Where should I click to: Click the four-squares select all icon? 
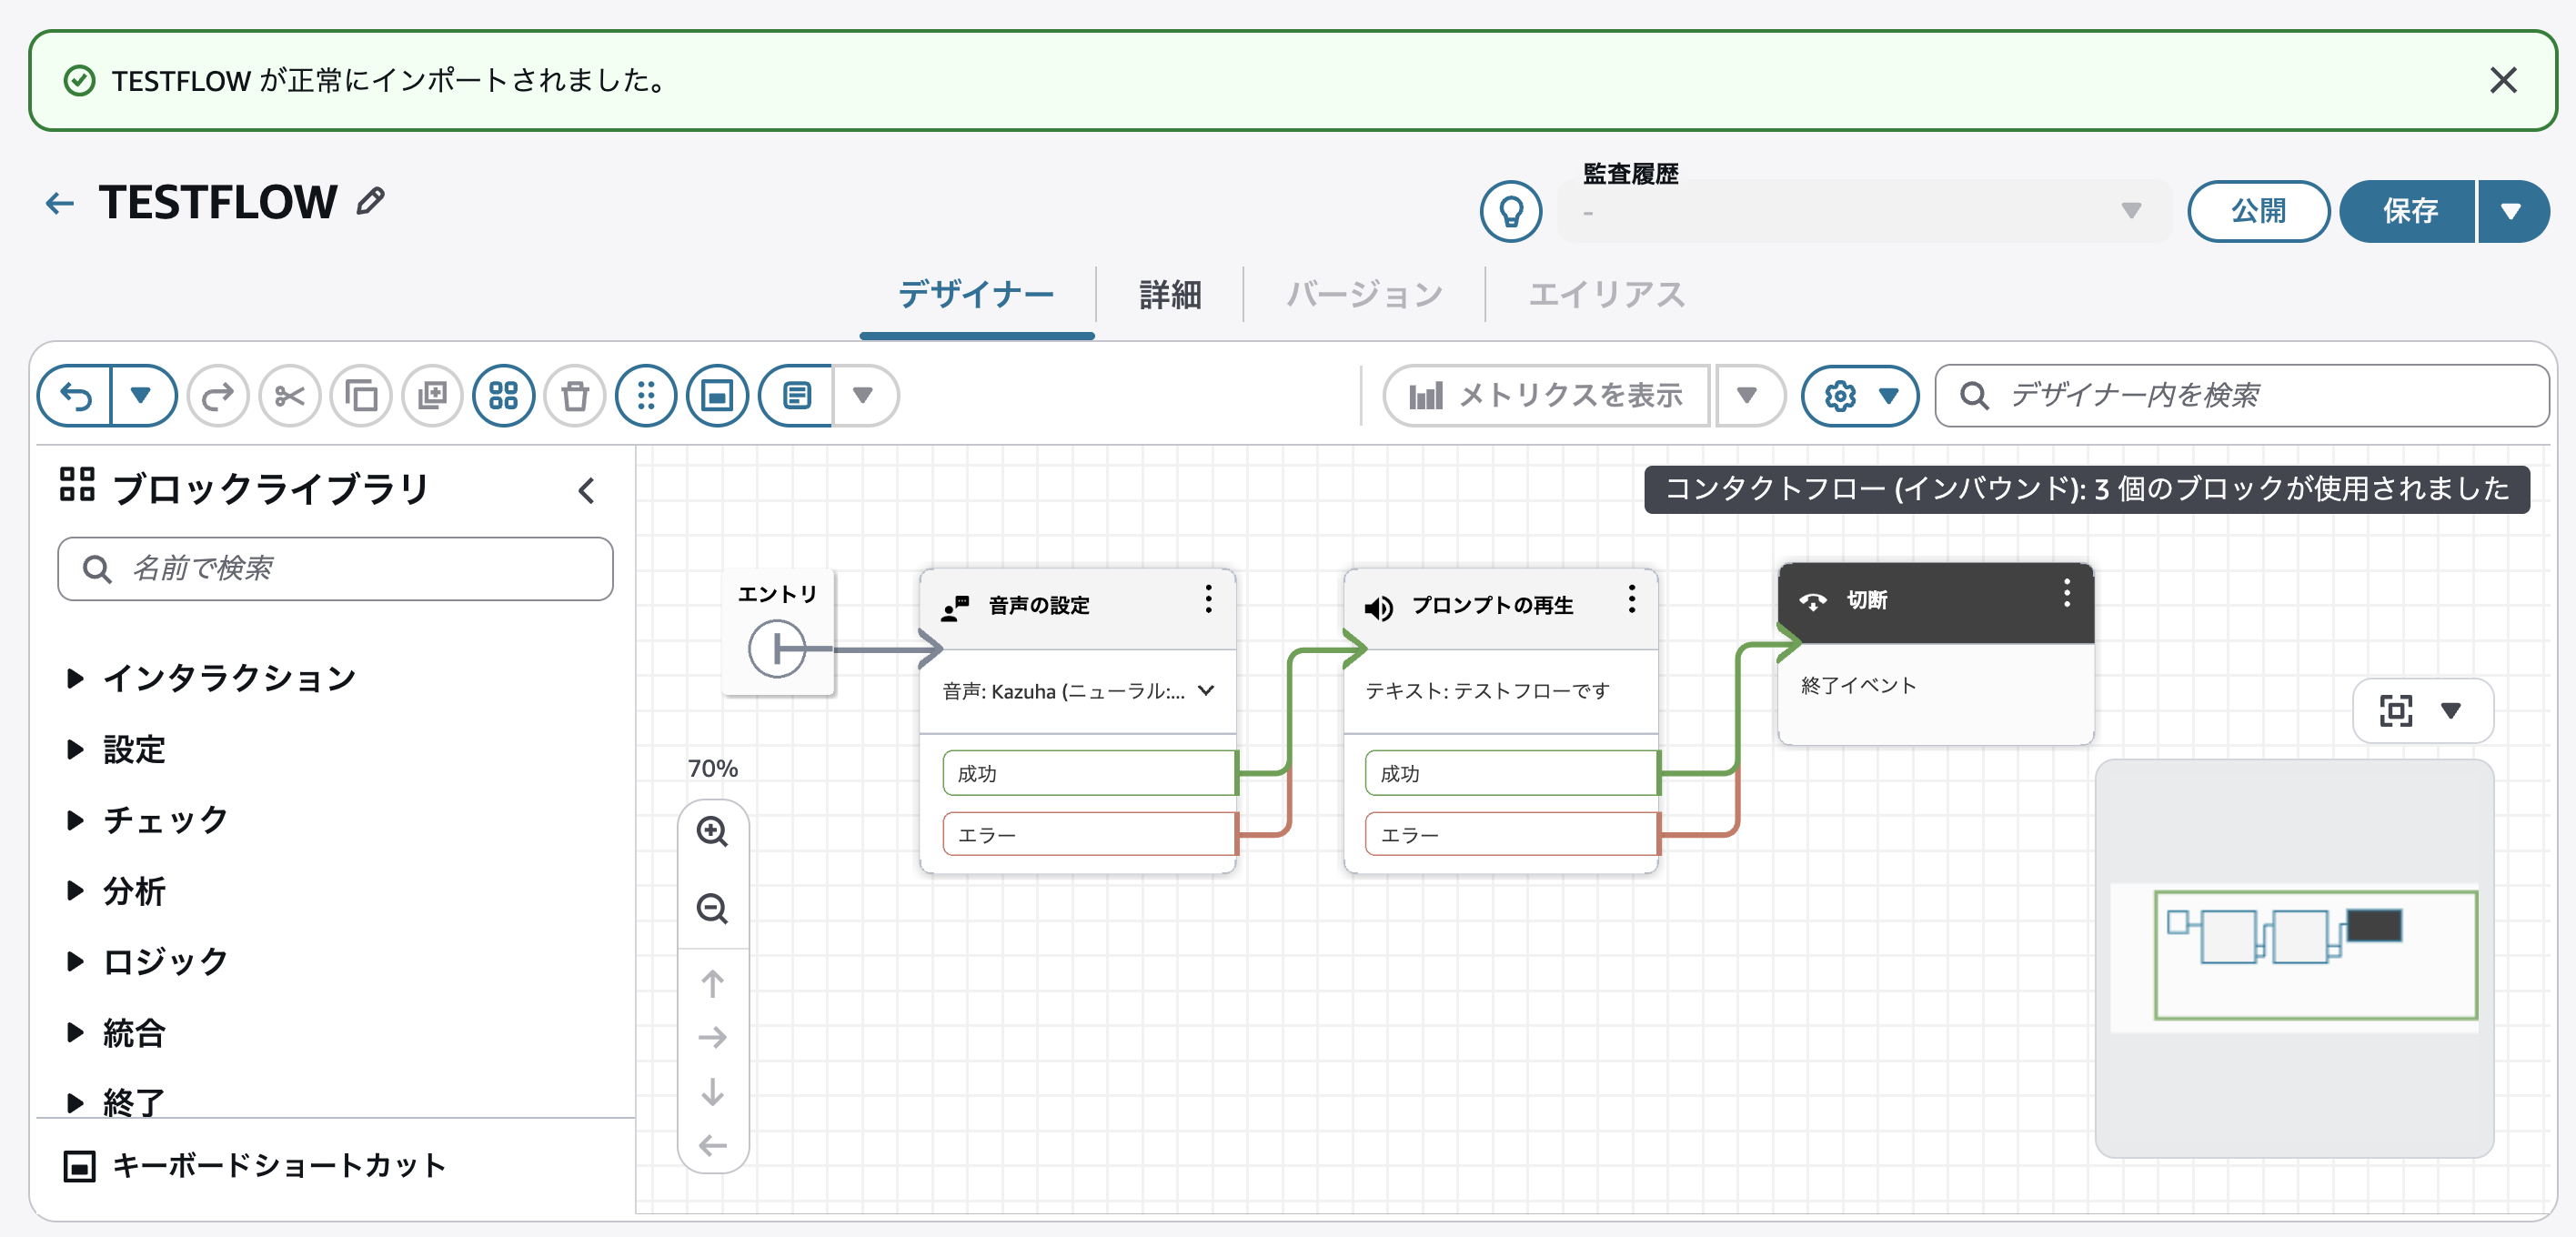click(x=504, y=396)
